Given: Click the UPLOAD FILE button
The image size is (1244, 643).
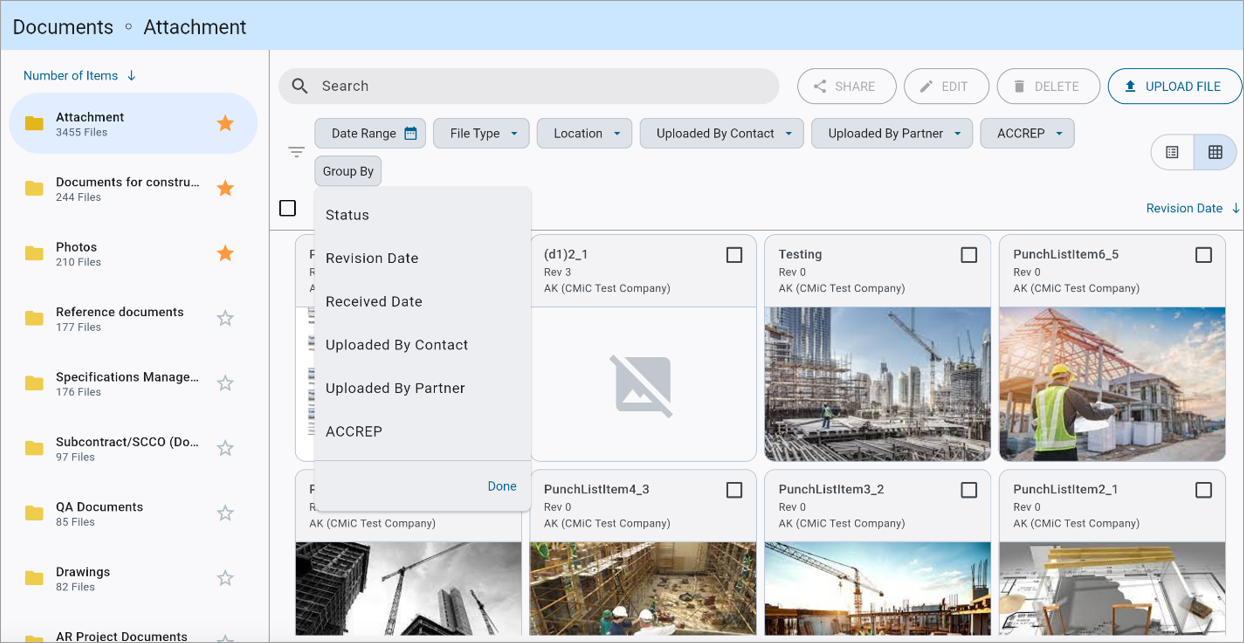Looking at the screenshot, I should click(1173, 87).
